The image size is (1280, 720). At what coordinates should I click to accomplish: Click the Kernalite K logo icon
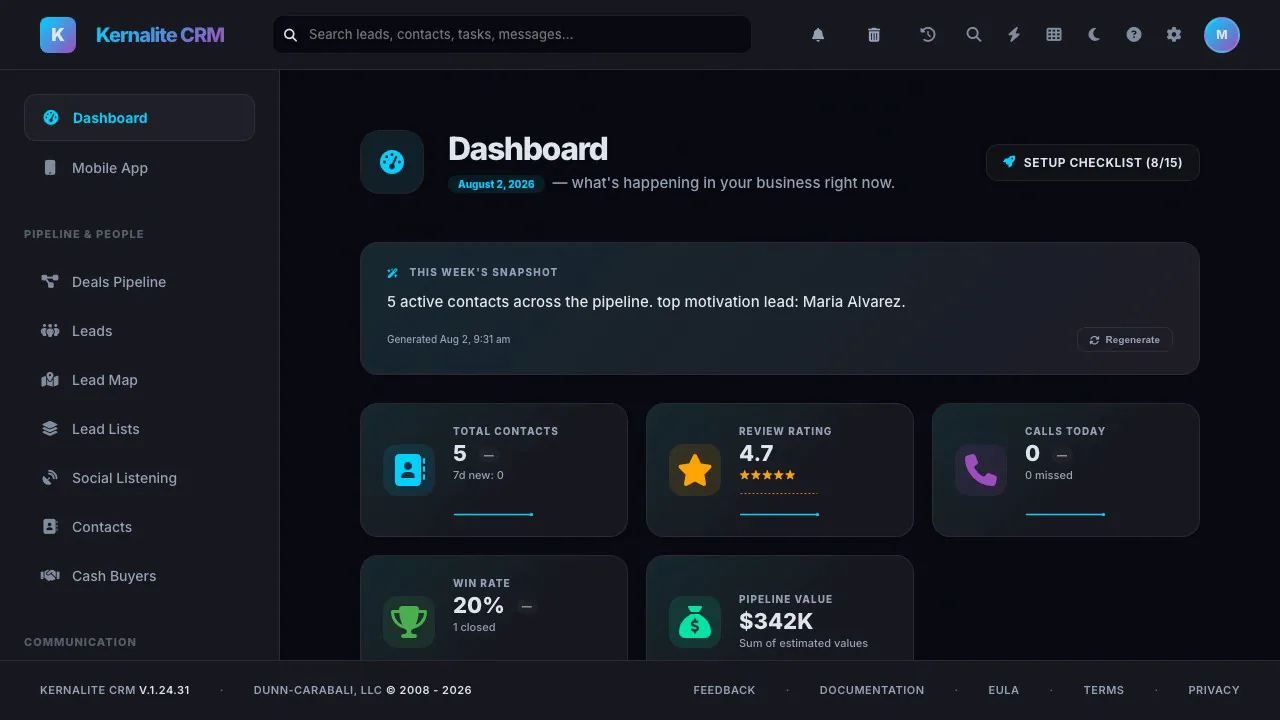[x=58, y=35]
